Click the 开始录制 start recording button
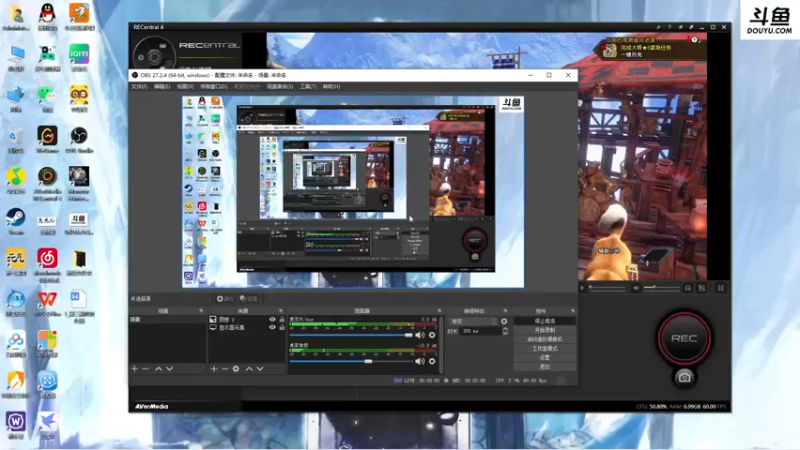 click(544, 330)
